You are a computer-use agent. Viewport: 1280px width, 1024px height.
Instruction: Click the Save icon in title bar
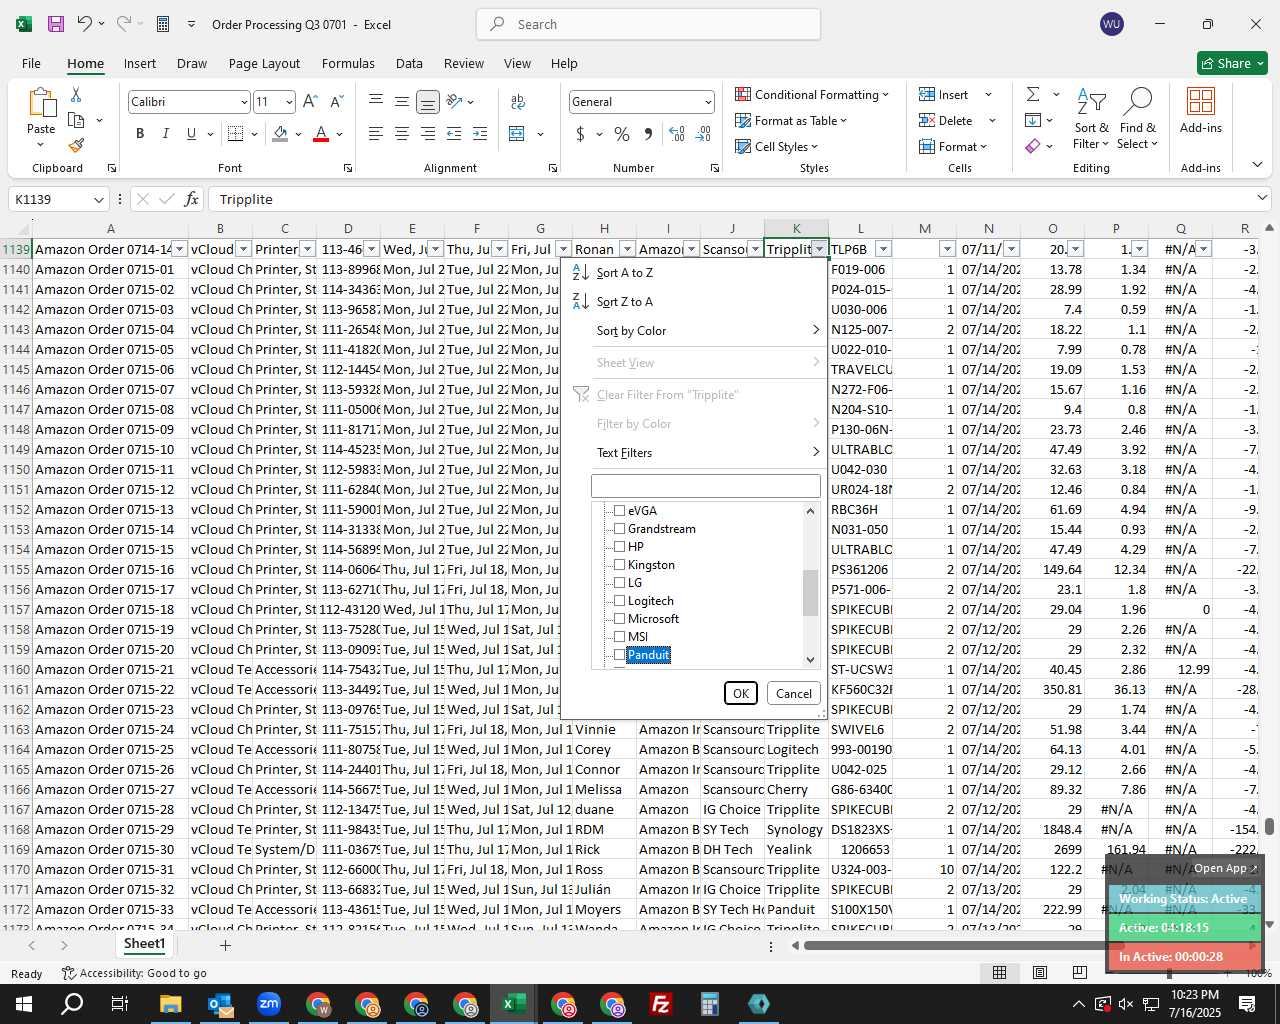tap(55, 24)
